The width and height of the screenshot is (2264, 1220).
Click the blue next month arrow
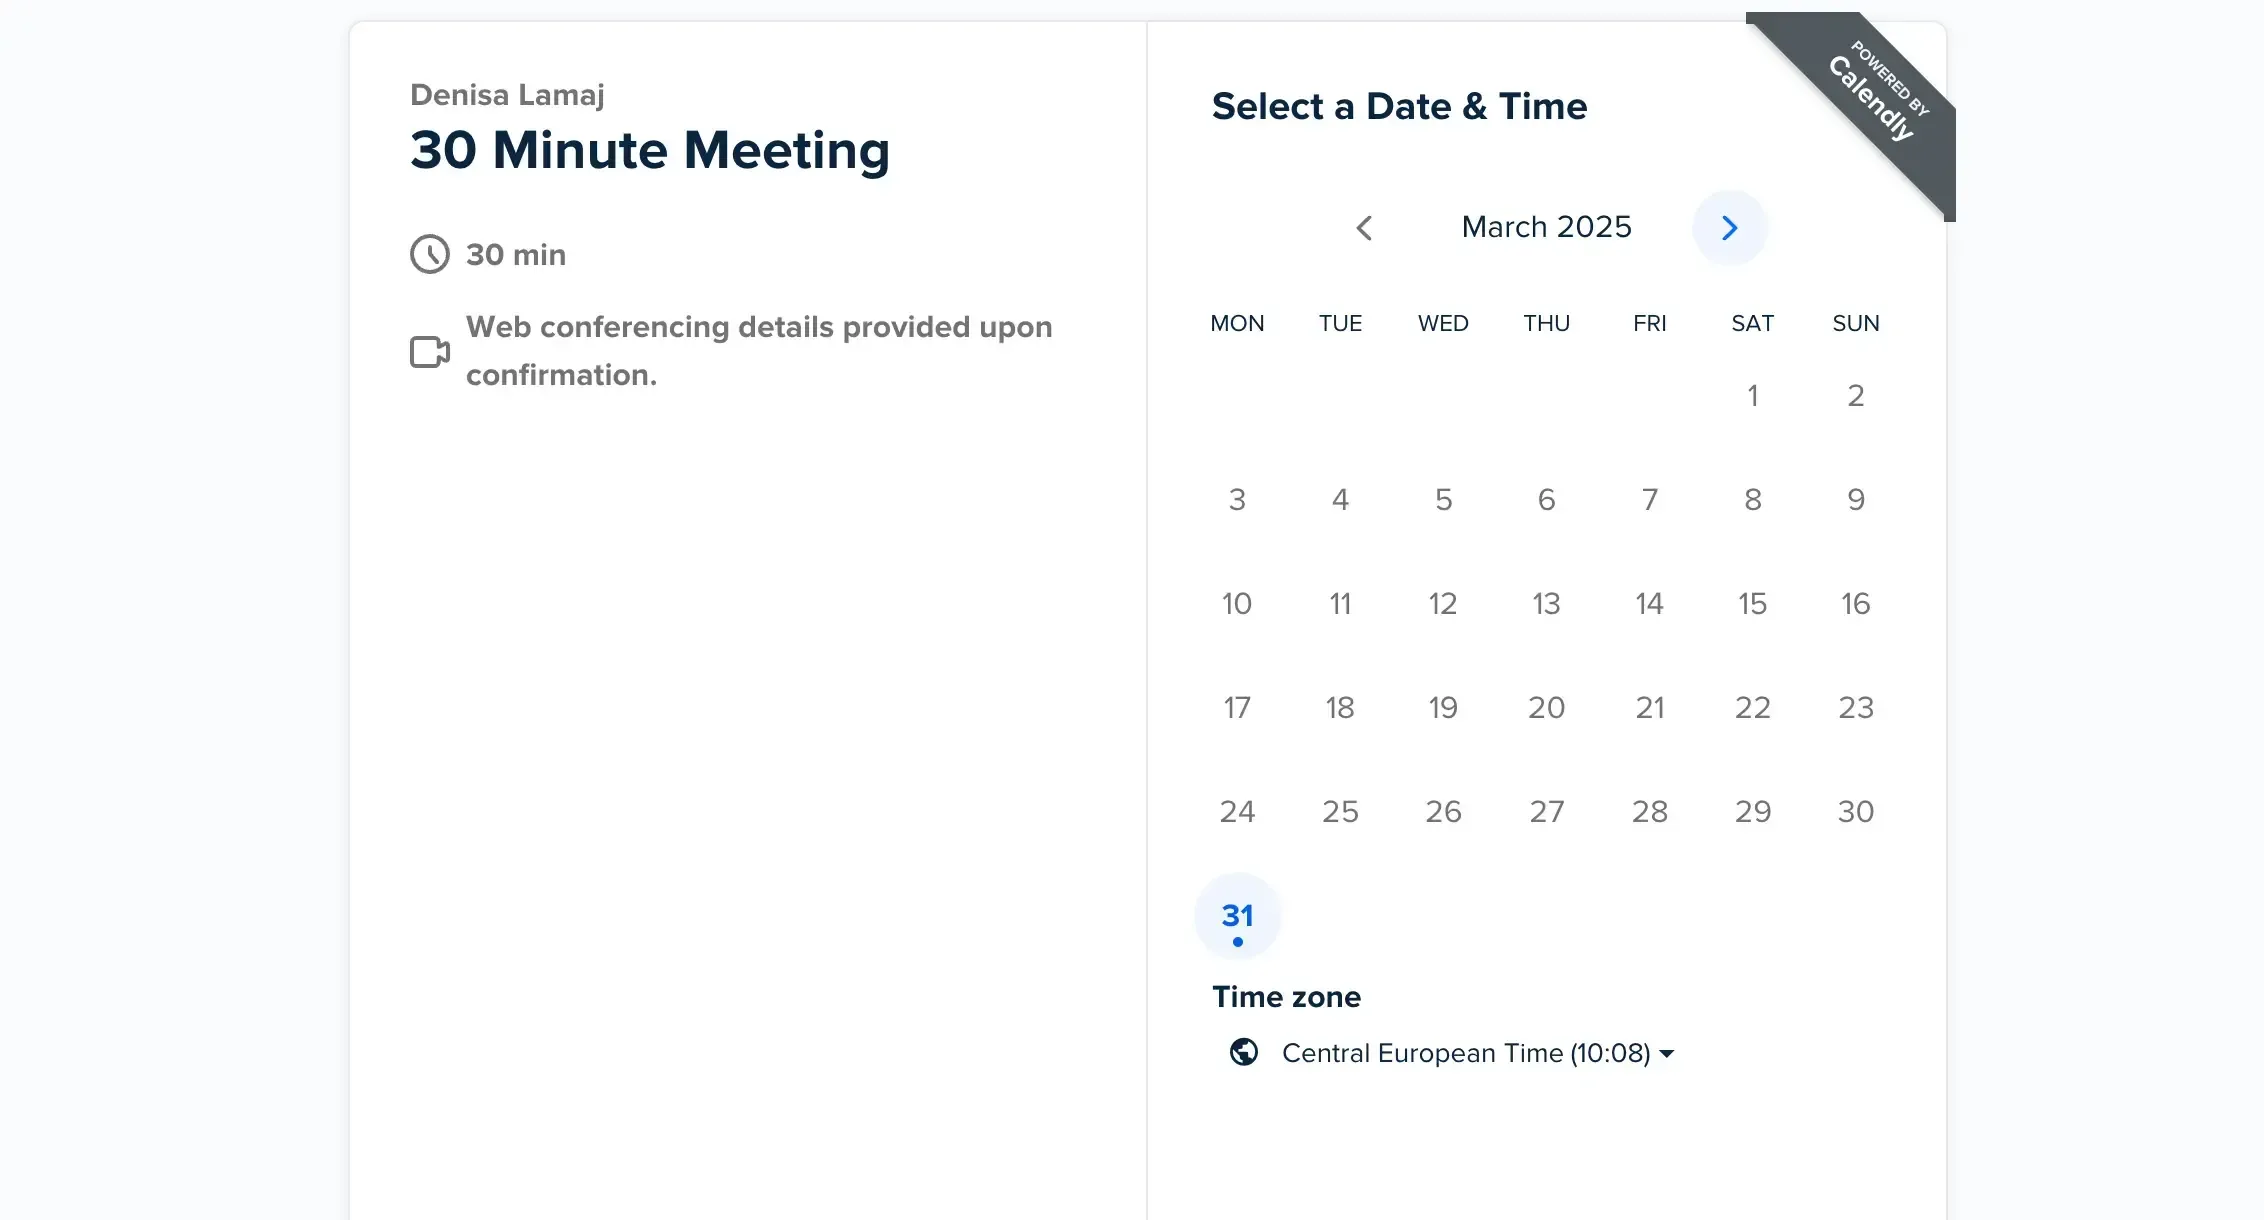click(1729, 227)
